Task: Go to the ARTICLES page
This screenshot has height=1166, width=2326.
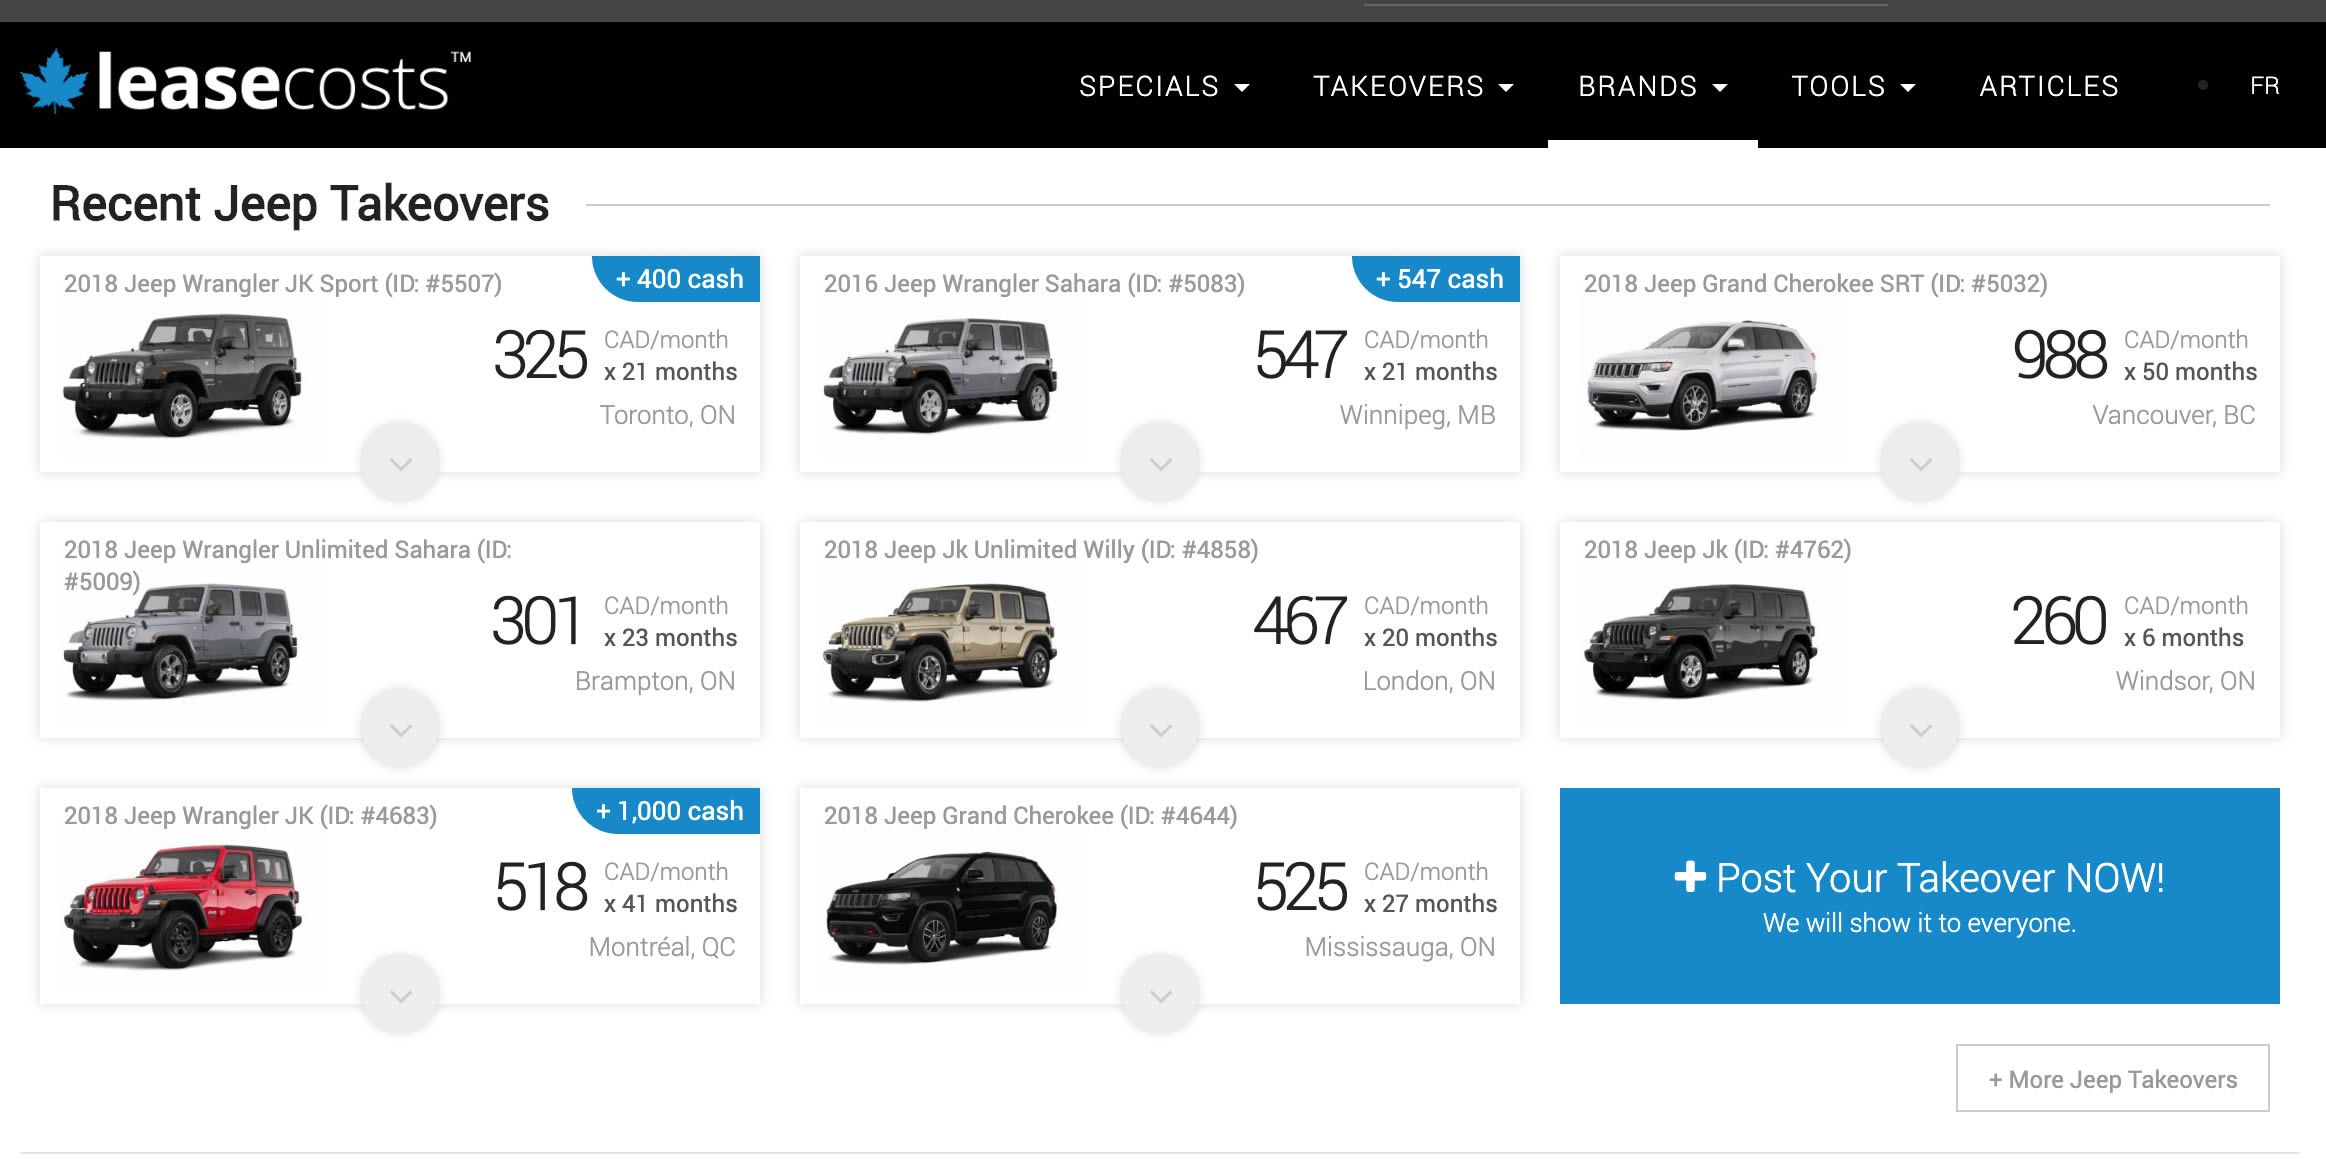Action: pos(2049,87)
